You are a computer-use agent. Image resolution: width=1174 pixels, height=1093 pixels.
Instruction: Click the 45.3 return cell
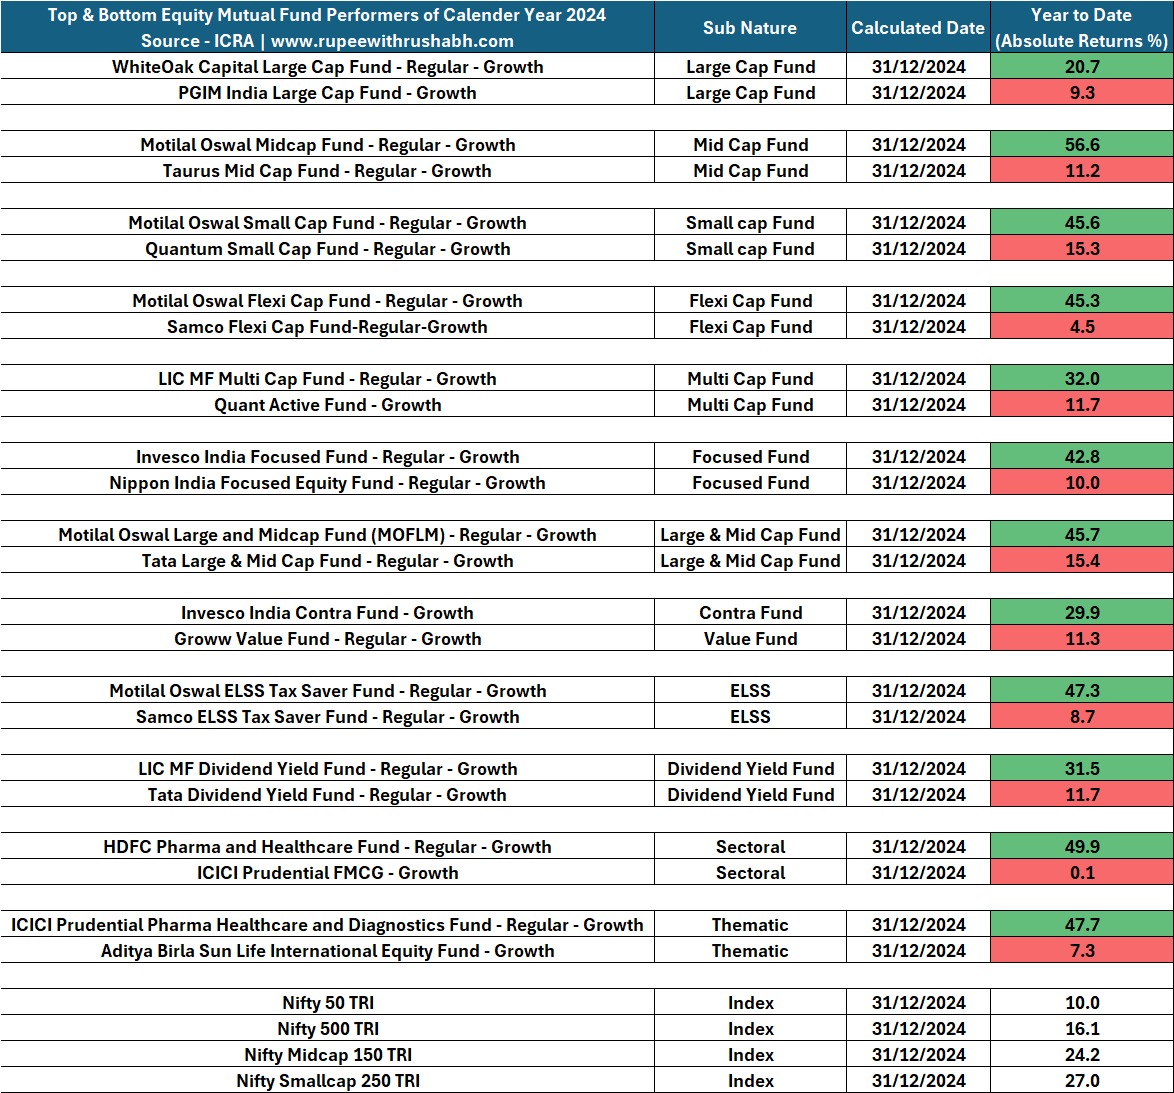pos(1082,300)
